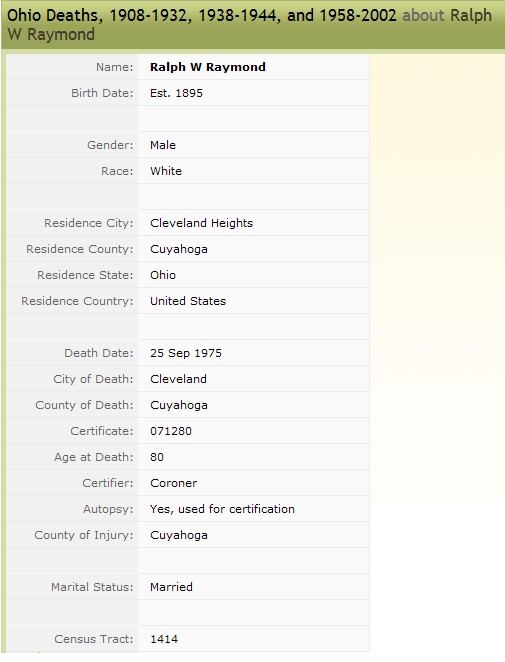The image size is (505, 662).
Task: Click the Certifier value Coroner
Action: (x=173, y=483)
